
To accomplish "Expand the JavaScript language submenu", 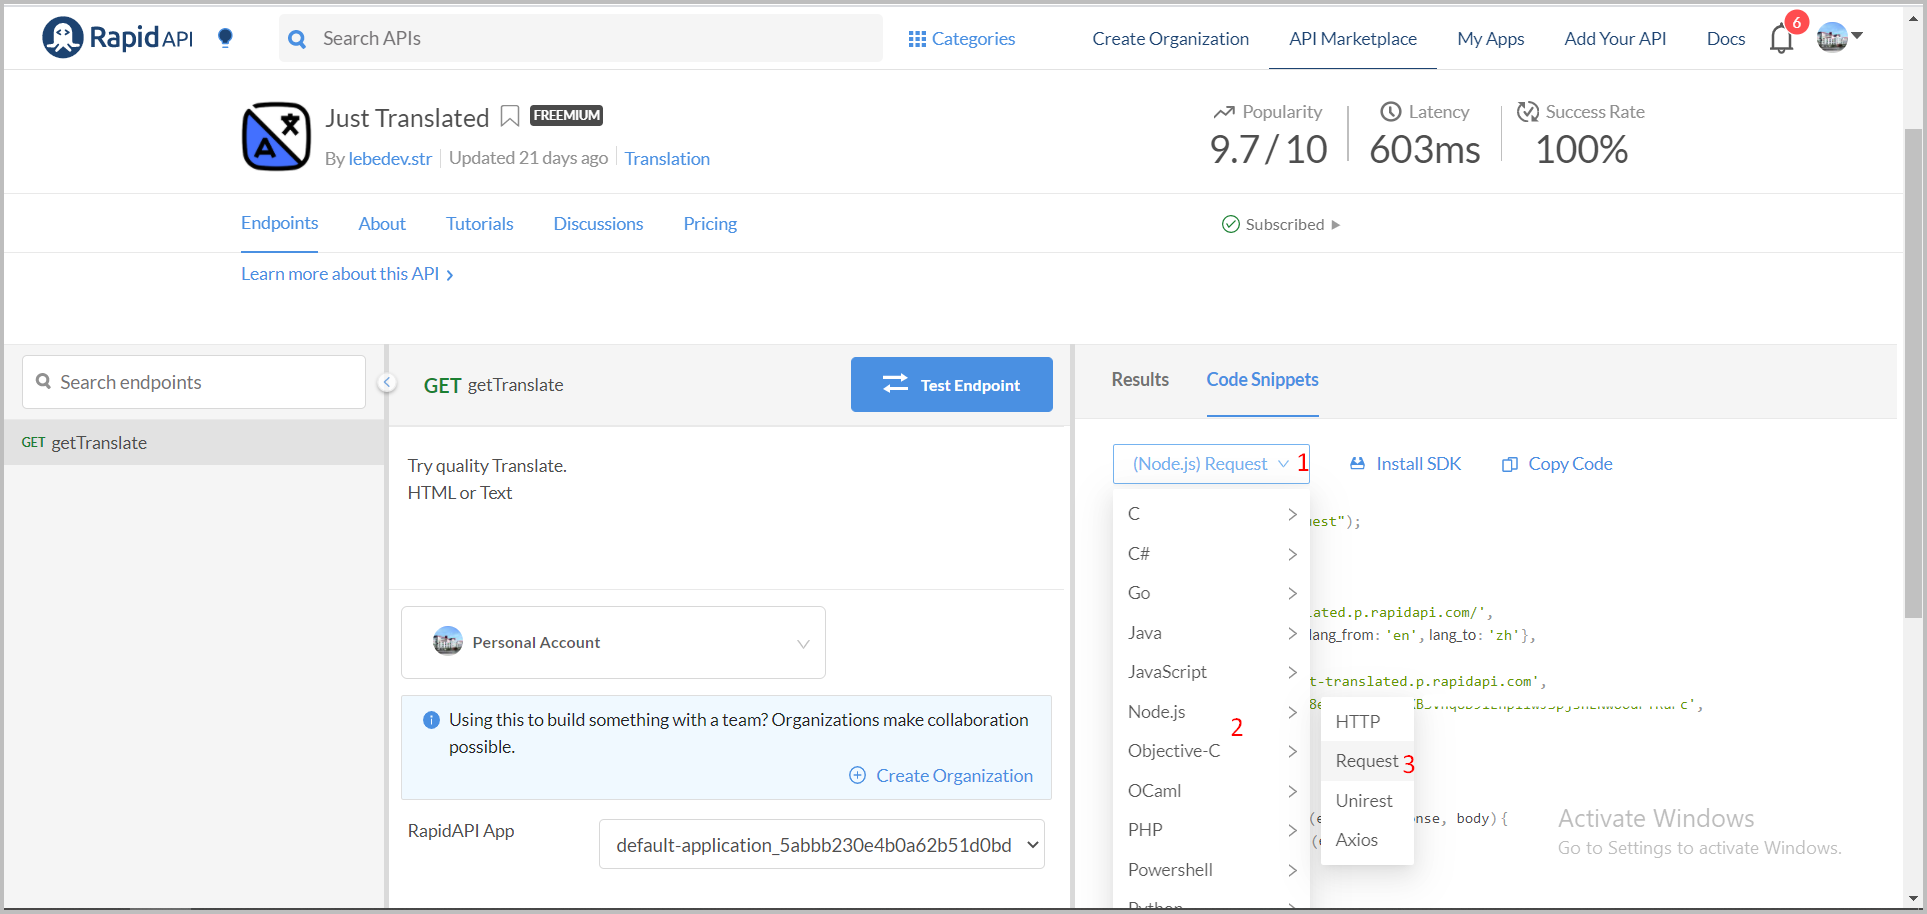I will click(x=1211, y=672).
